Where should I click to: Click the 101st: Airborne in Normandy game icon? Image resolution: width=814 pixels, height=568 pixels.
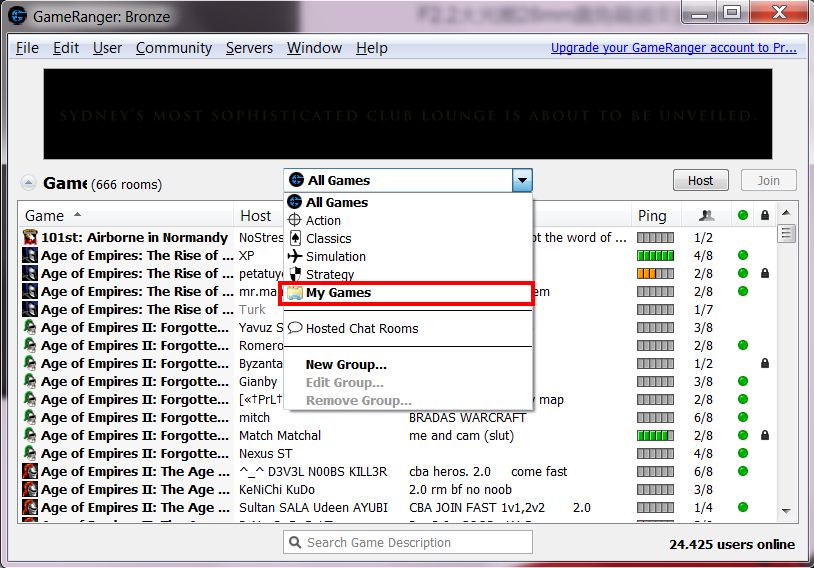(30, 237)
